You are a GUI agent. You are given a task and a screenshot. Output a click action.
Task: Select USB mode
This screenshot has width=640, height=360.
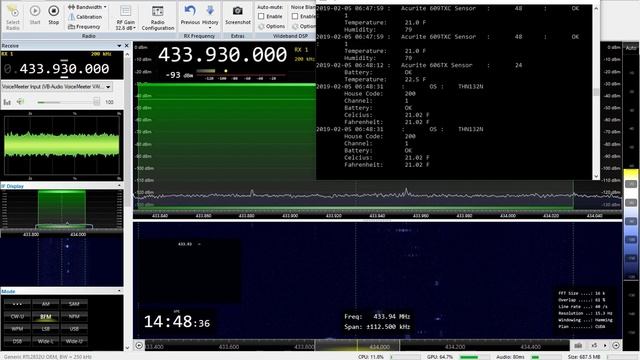point(74,329)
